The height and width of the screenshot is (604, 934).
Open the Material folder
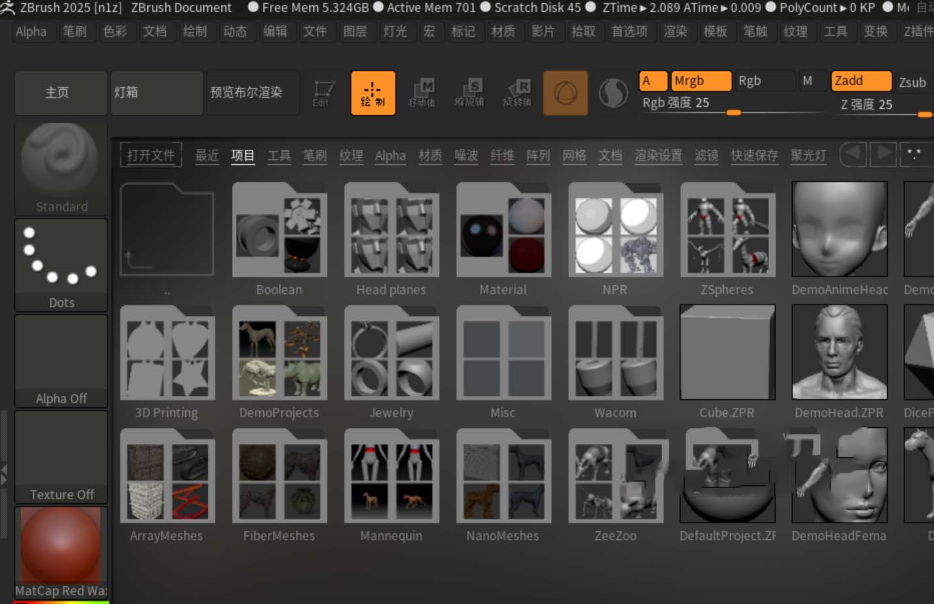(503, 239)
